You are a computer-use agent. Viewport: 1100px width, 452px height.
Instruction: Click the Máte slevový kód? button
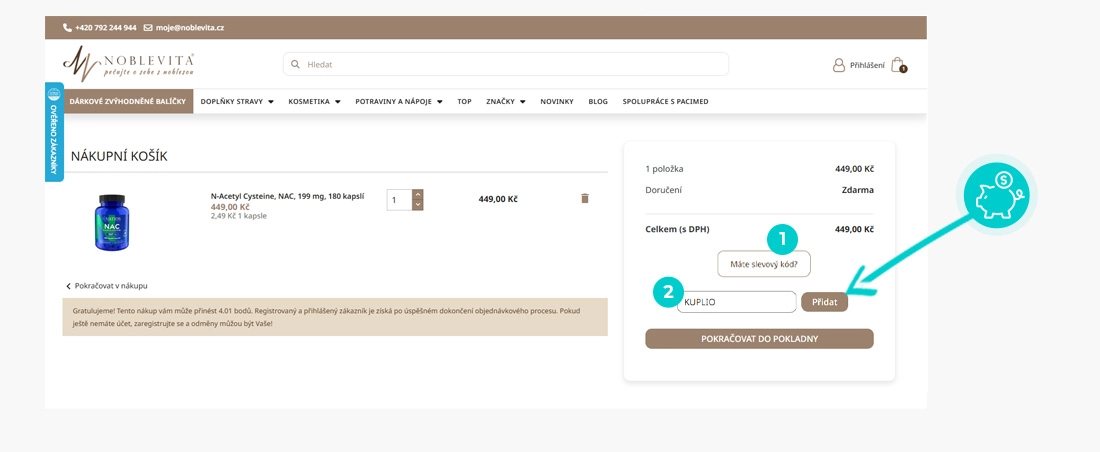point(763,265)
